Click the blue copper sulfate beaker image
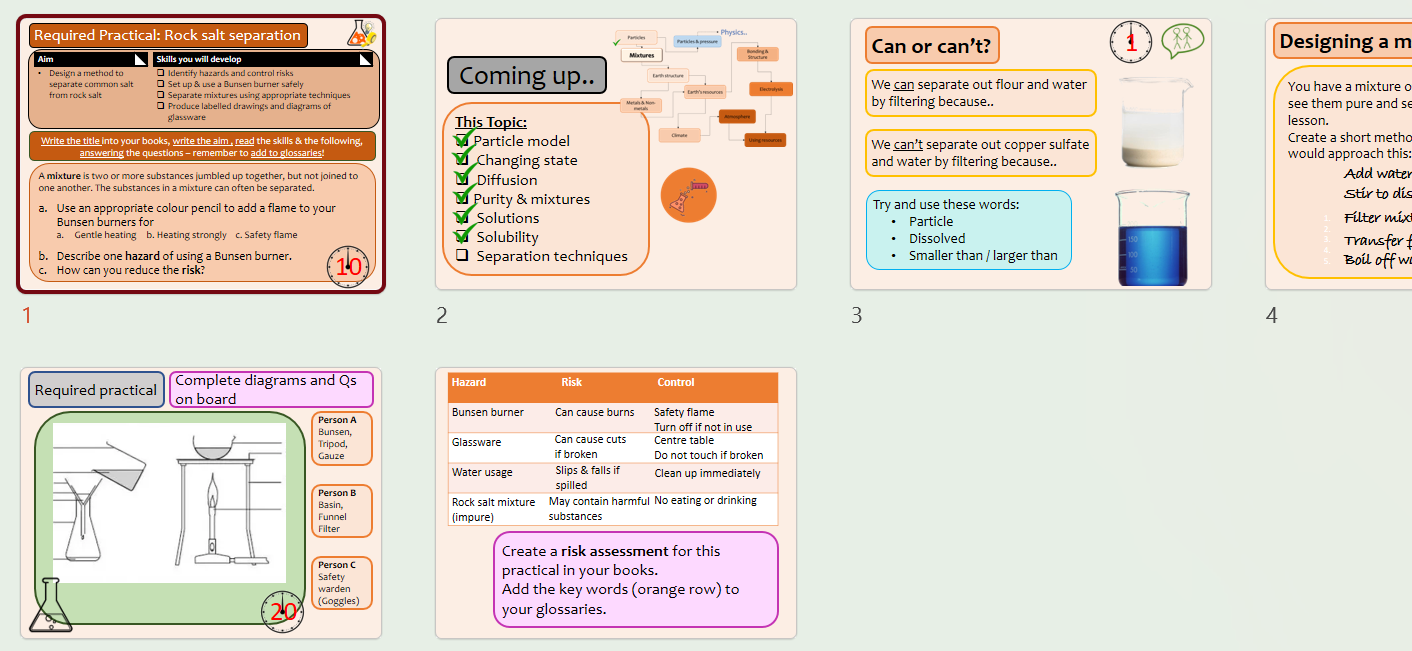Viewport: 1412px width, 651px height. 1152,237
